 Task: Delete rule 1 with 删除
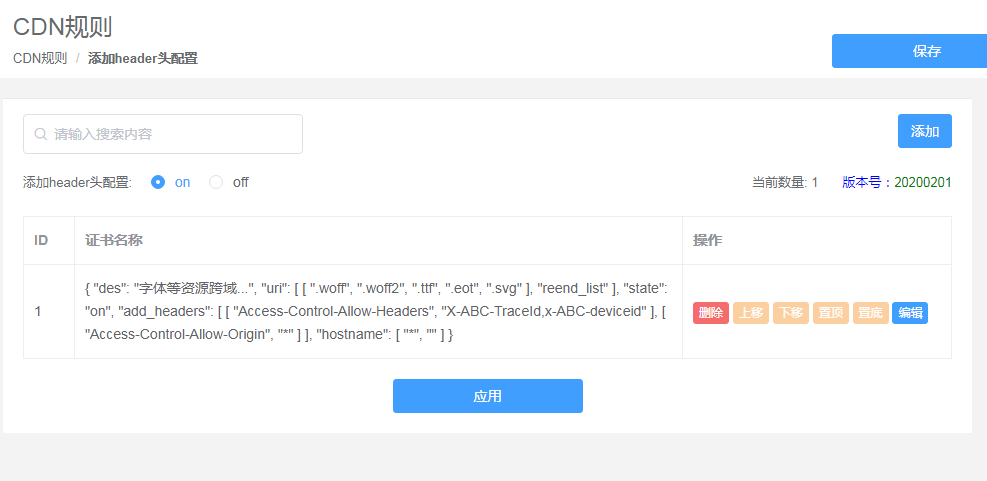click(x=711, y=313)
